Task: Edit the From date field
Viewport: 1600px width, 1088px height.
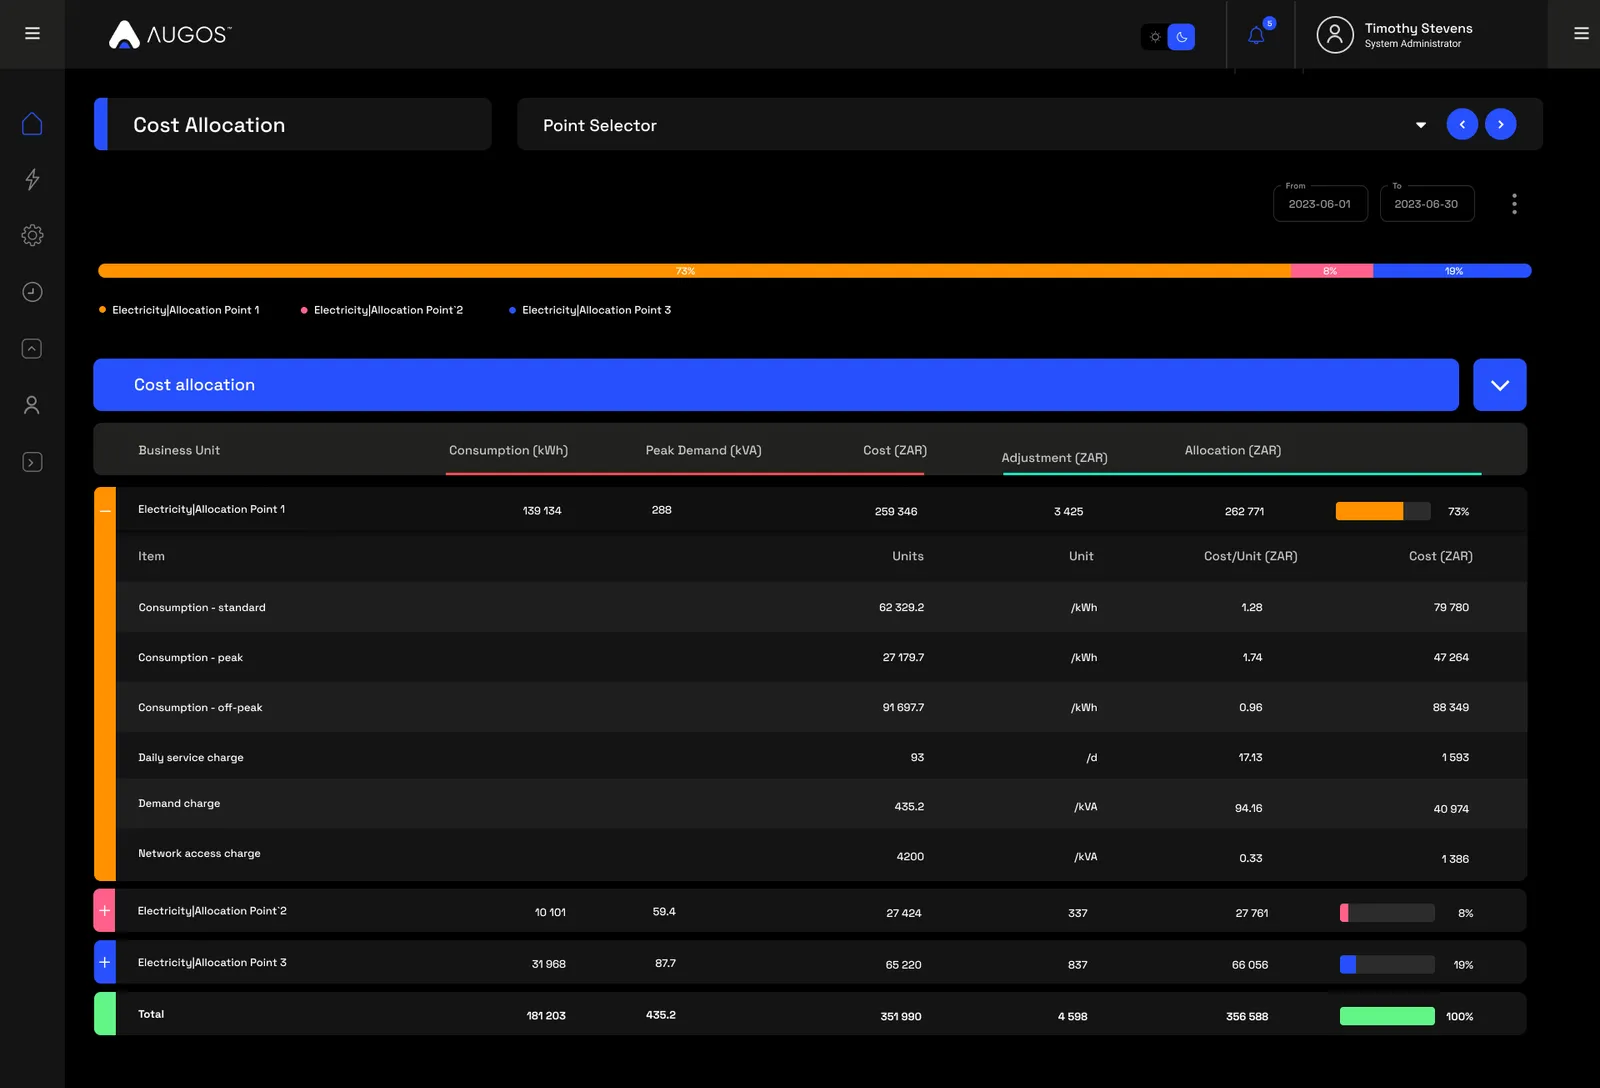Action: 1320,203
